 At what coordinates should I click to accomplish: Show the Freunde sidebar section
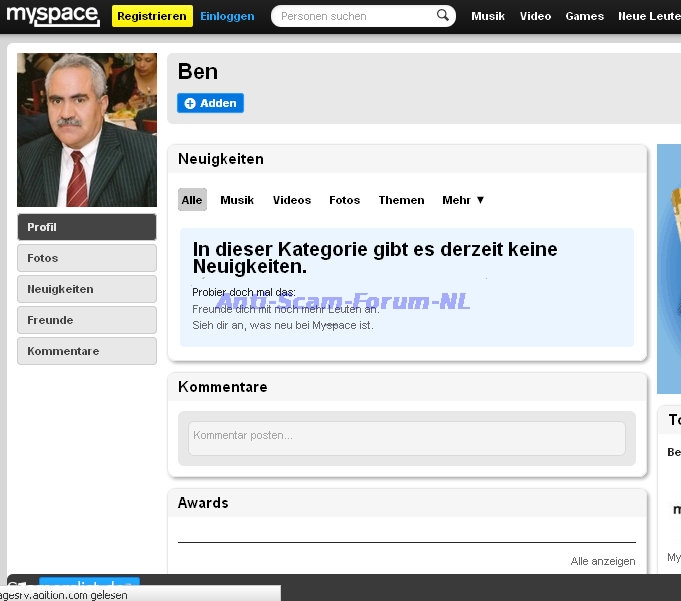click(x=87, y=320)
